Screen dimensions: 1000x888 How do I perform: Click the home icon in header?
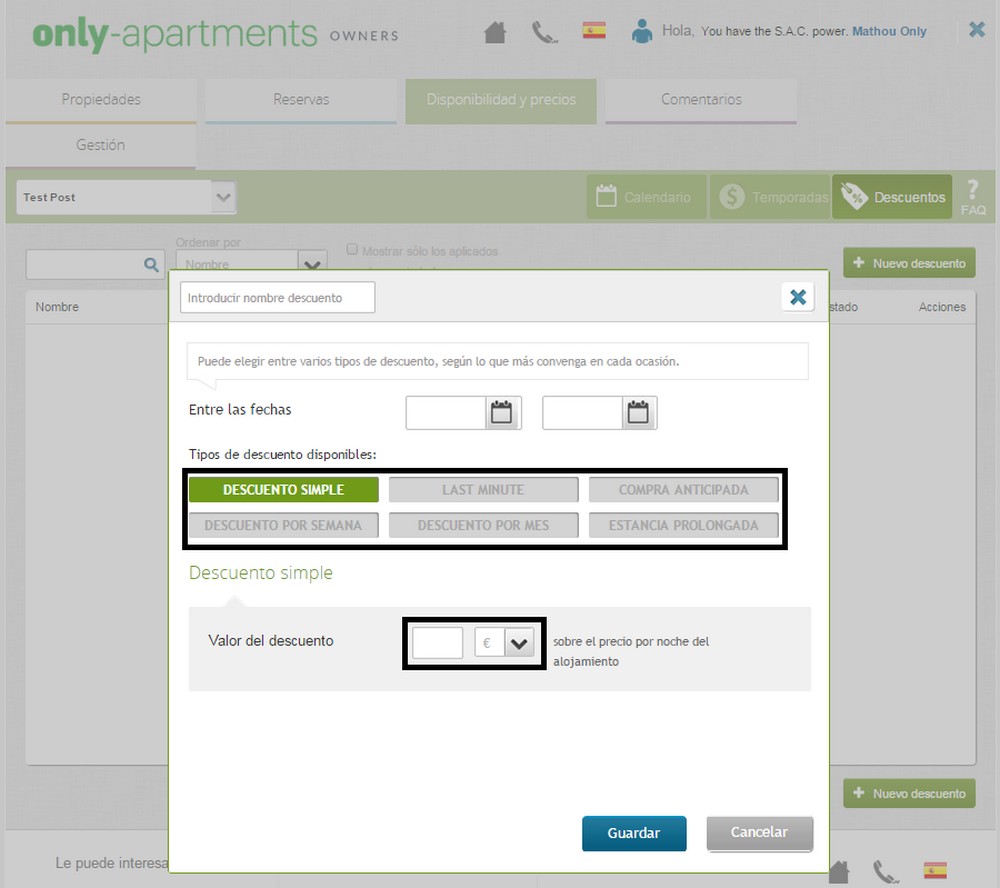(x=495, y=32)
